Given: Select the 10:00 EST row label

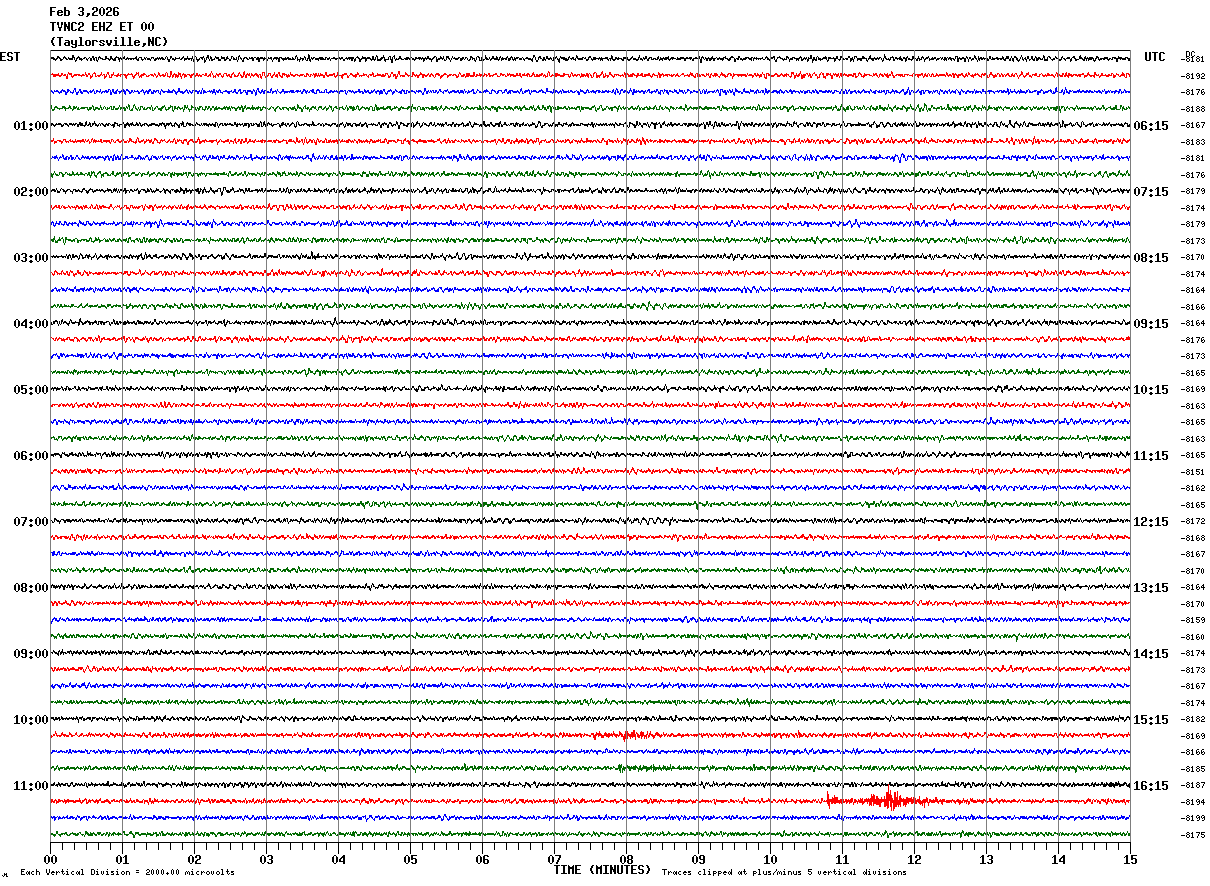Looking at the screenshot, I should (31, 720).
